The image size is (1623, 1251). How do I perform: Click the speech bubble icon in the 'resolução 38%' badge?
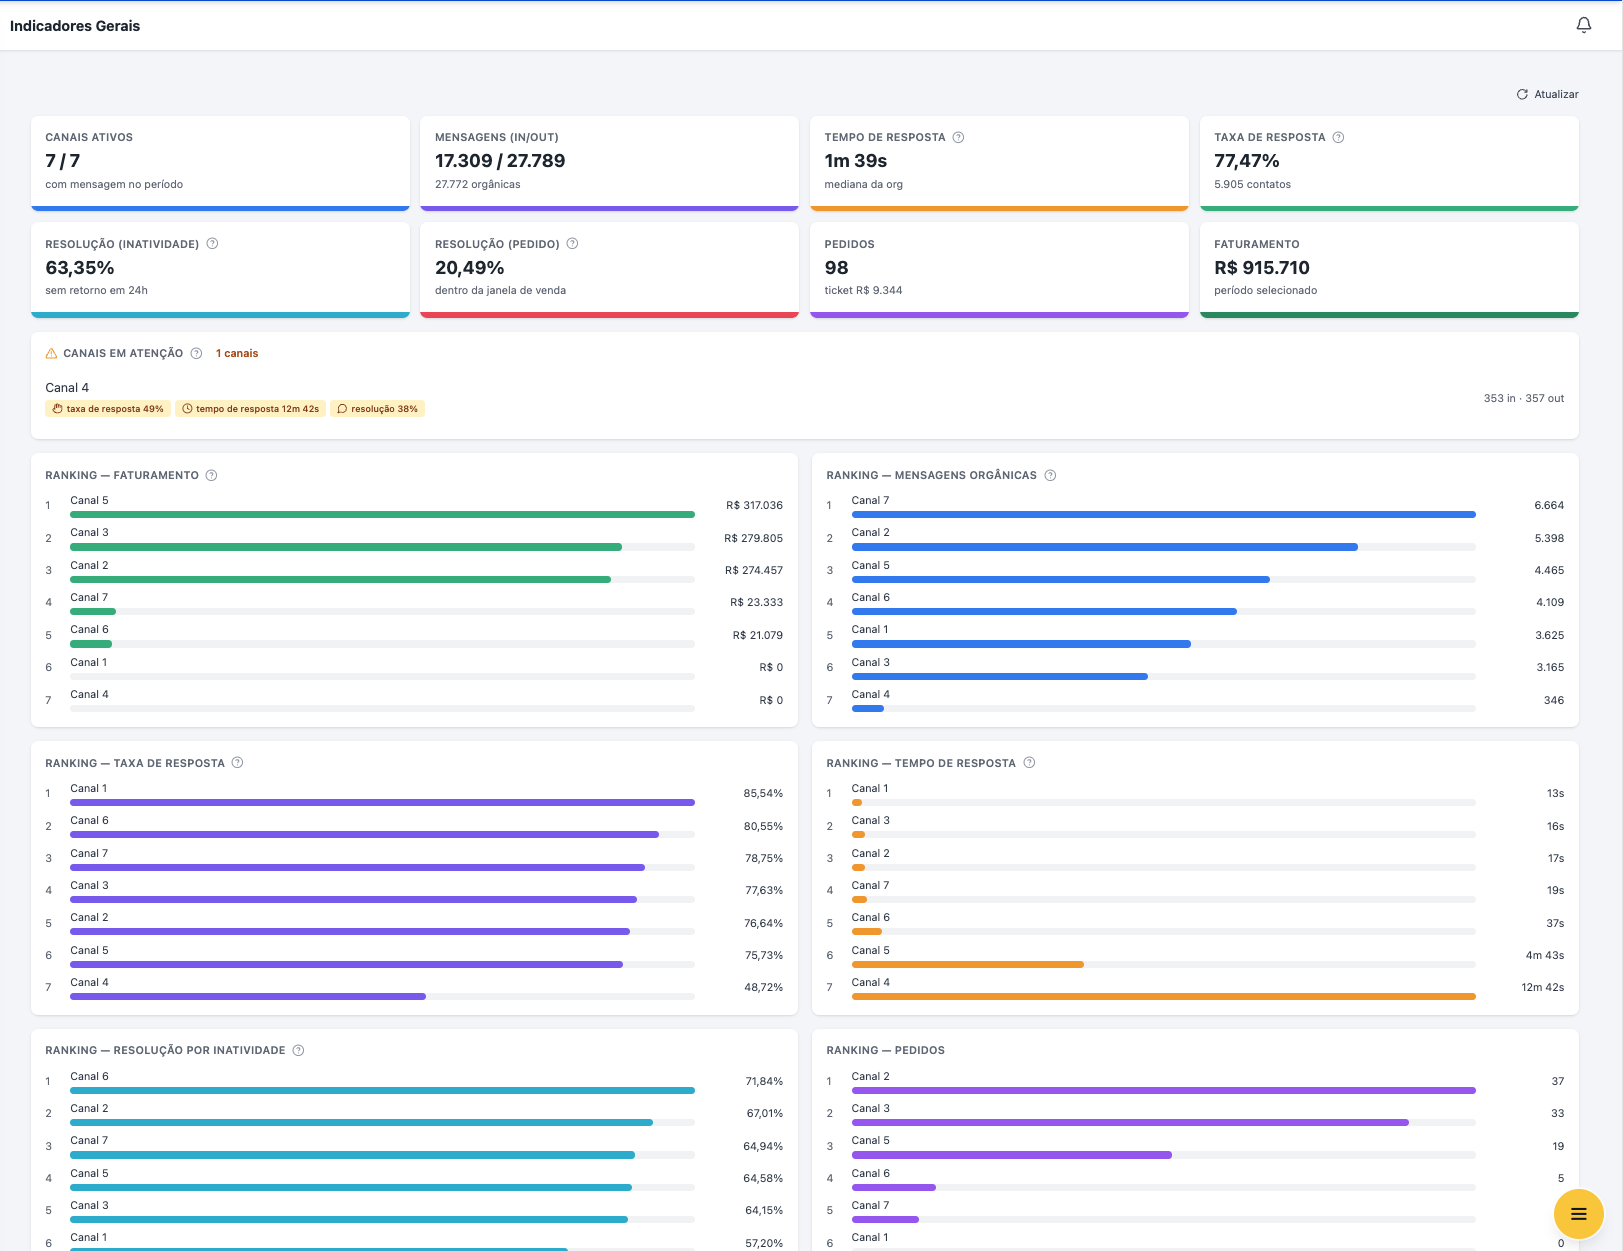(342, 409)
